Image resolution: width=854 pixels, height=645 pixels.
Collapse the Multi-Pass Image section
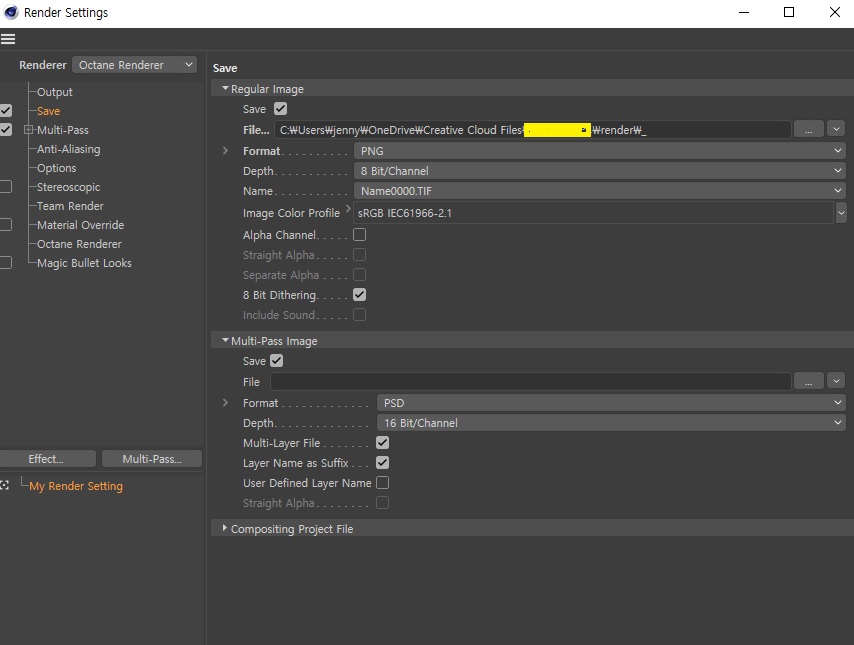click(x=225, y=340)
